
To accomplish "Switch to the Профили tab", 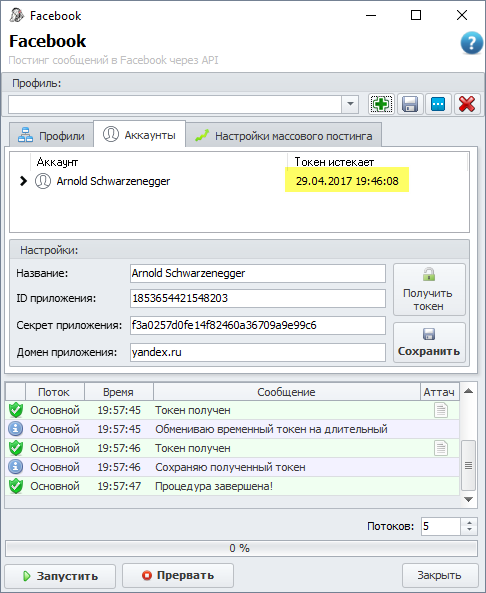I will 51,136.
